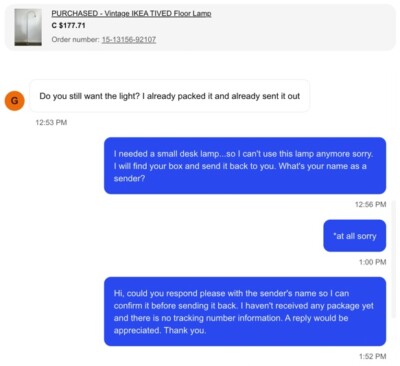The height and width of the screenshot is (366, 400).
Task: Click the word PURCHASED in the item title
Action: [x=75, y=14]
